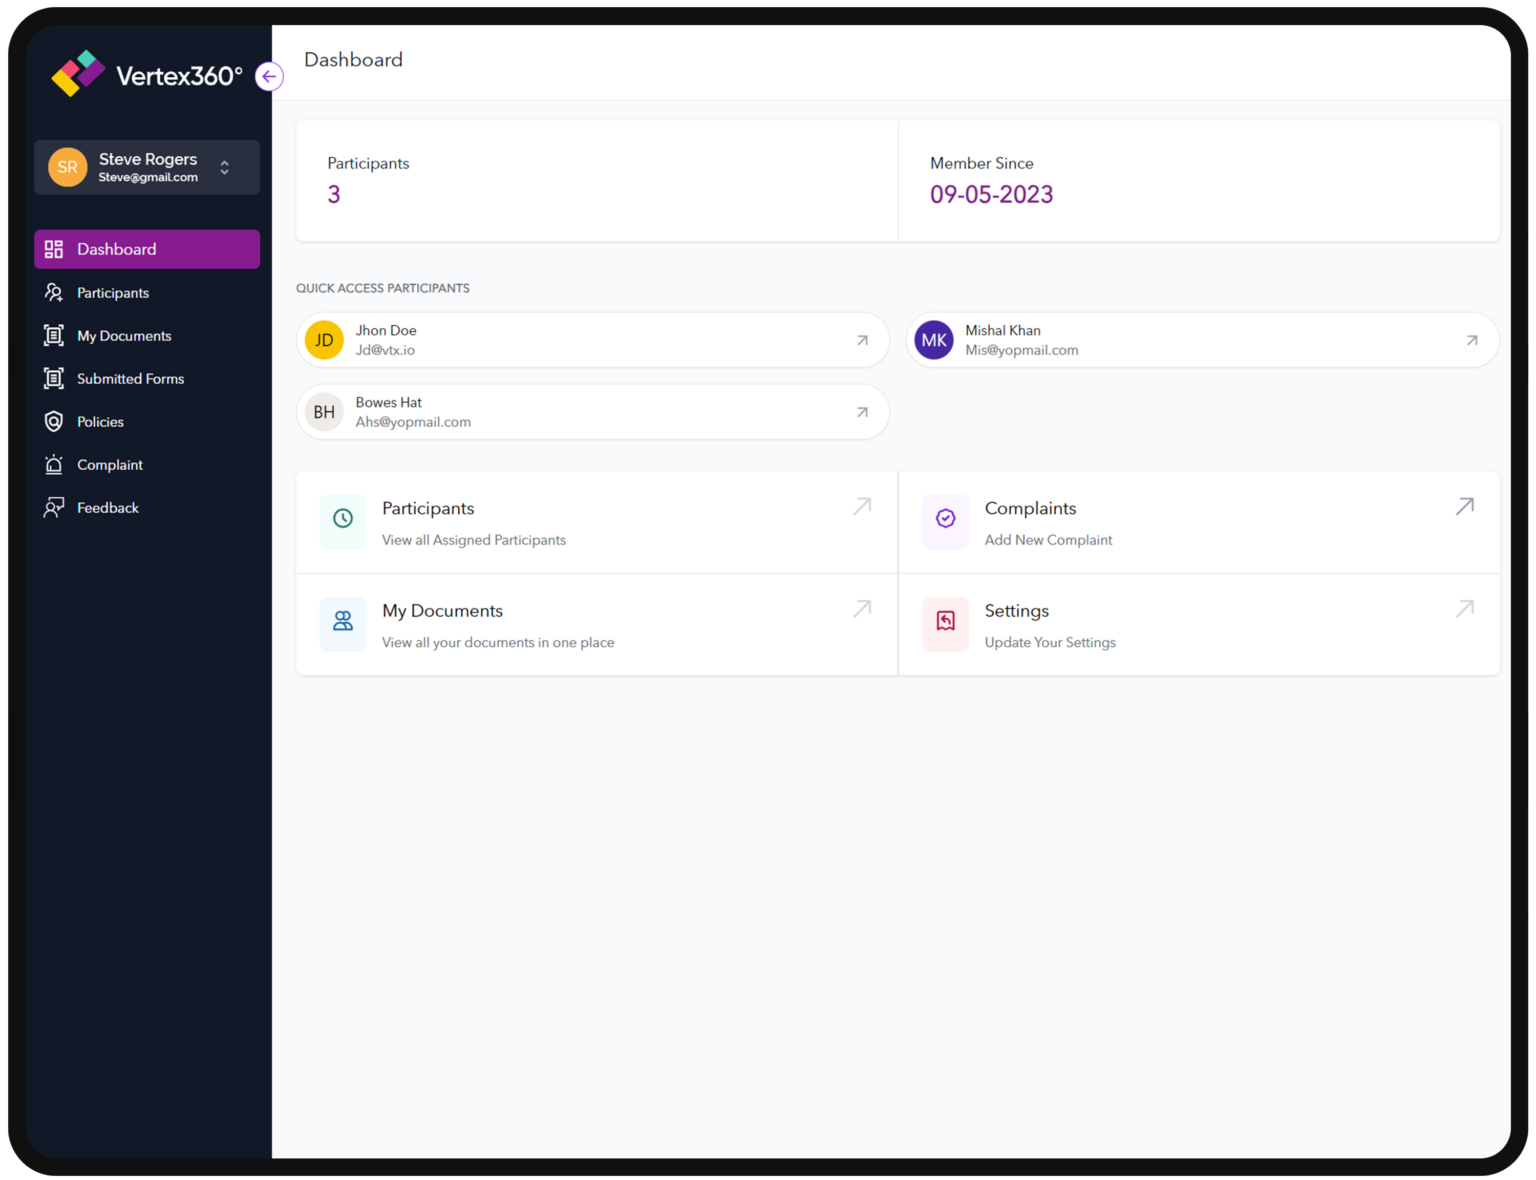The width and height of the screenshot is (1536, 1180).
Task: Click the Feedback icon in the sidebar
Action: (x=54, y=507)
